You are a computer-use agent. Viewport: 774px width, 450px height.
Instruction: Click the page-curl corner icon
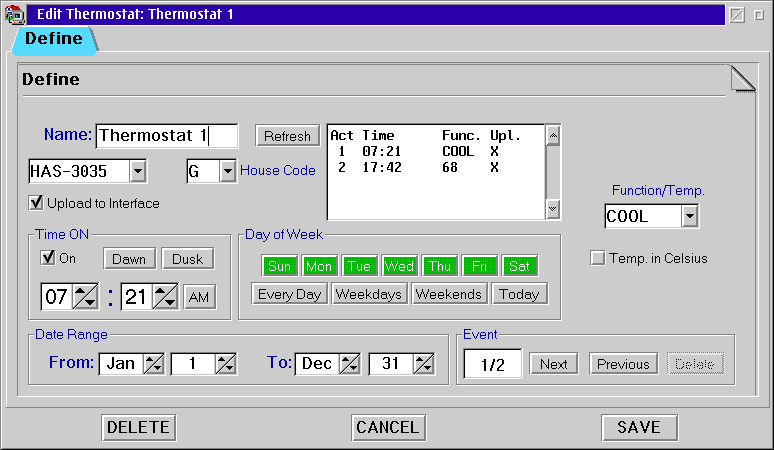pyautogui.click(x=742, y=79)
